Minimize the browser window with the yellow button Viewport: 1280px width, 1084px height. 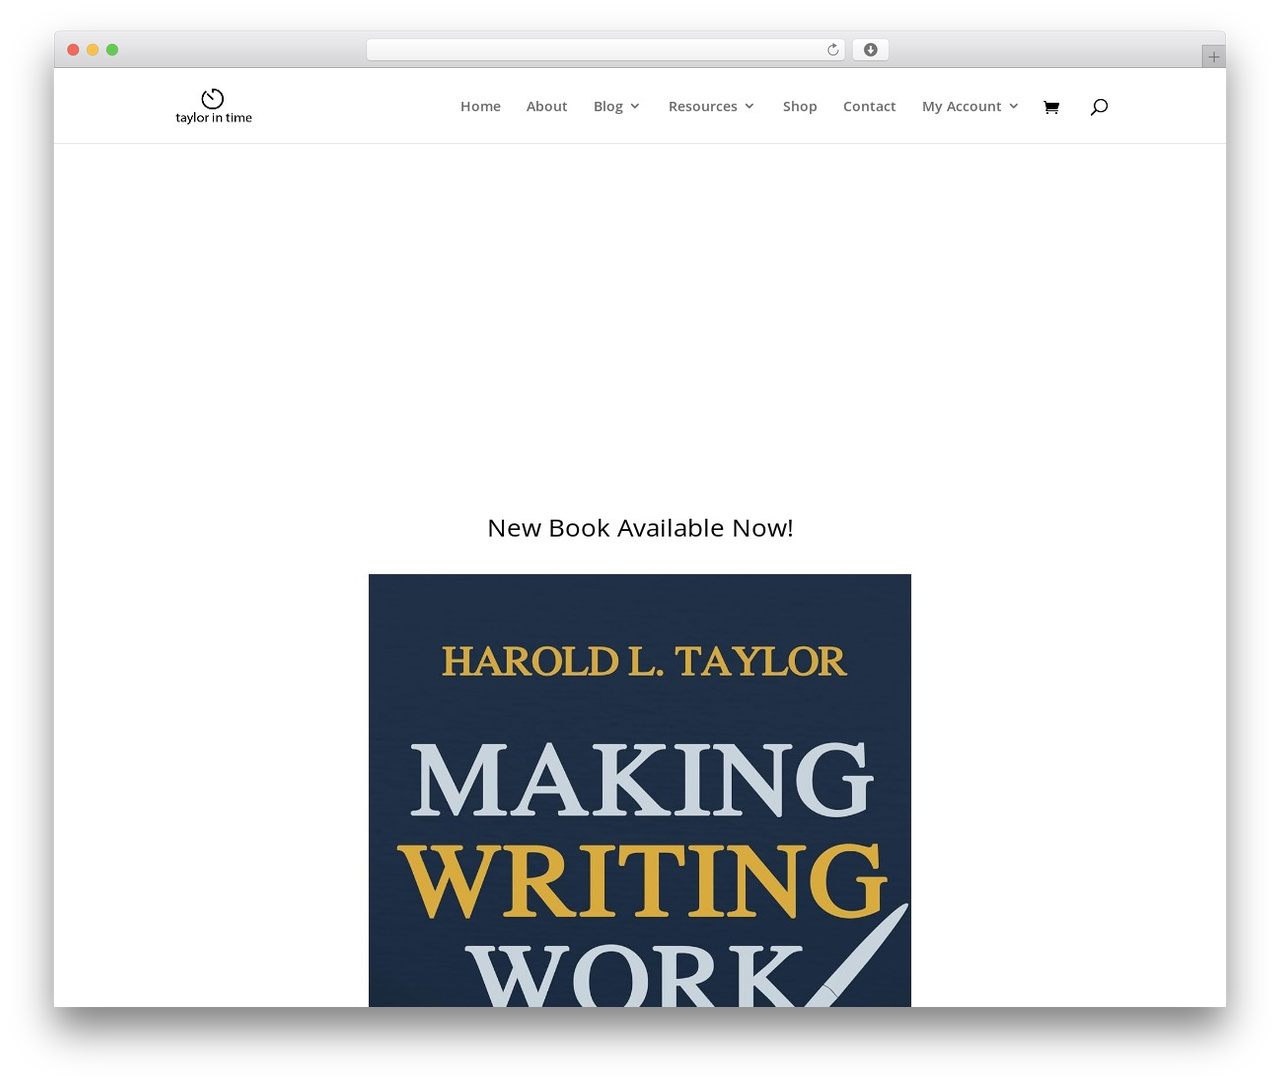(x=93, y=50)
